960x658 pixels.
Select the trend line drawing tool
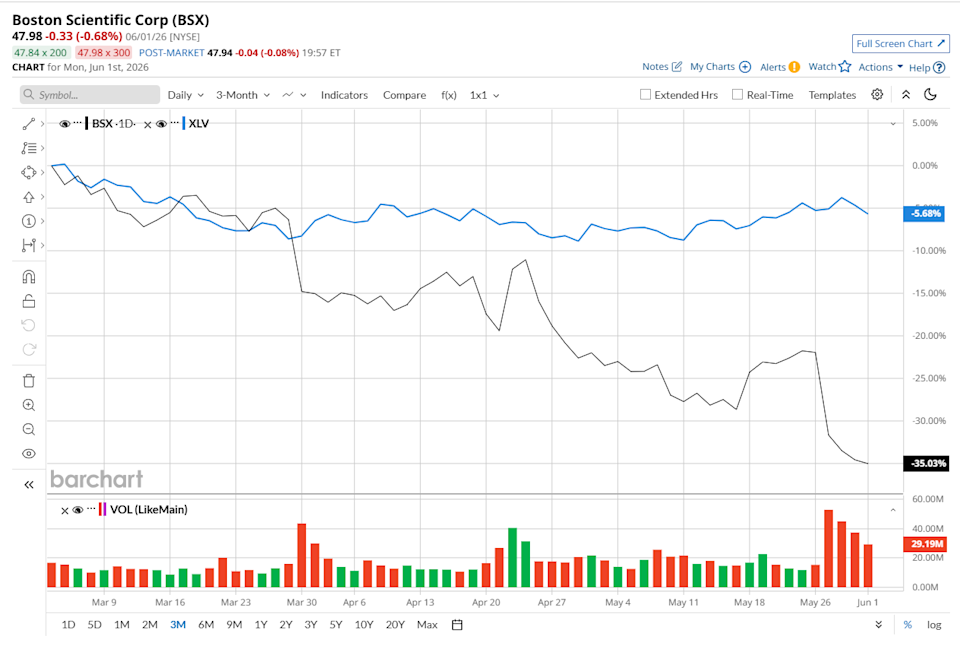pyautogui.click(x=28, y=124)
